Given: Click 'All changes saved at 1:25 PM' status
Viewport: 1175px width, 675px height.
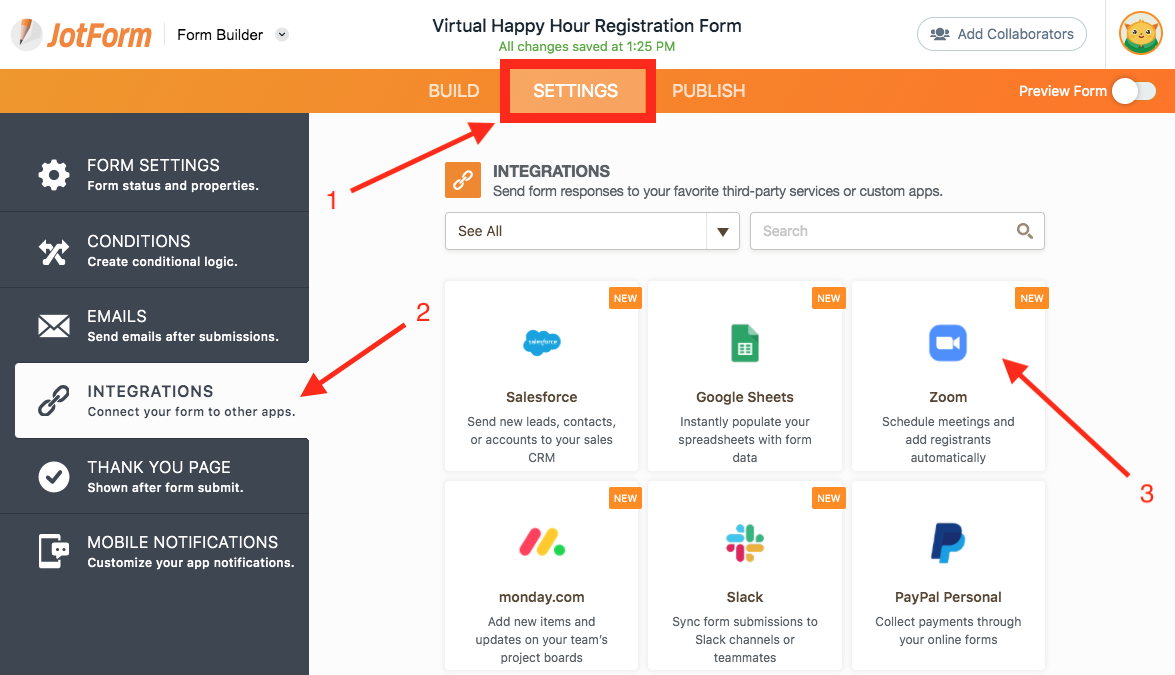Looking at the screenshot, I should click(587, 46).
